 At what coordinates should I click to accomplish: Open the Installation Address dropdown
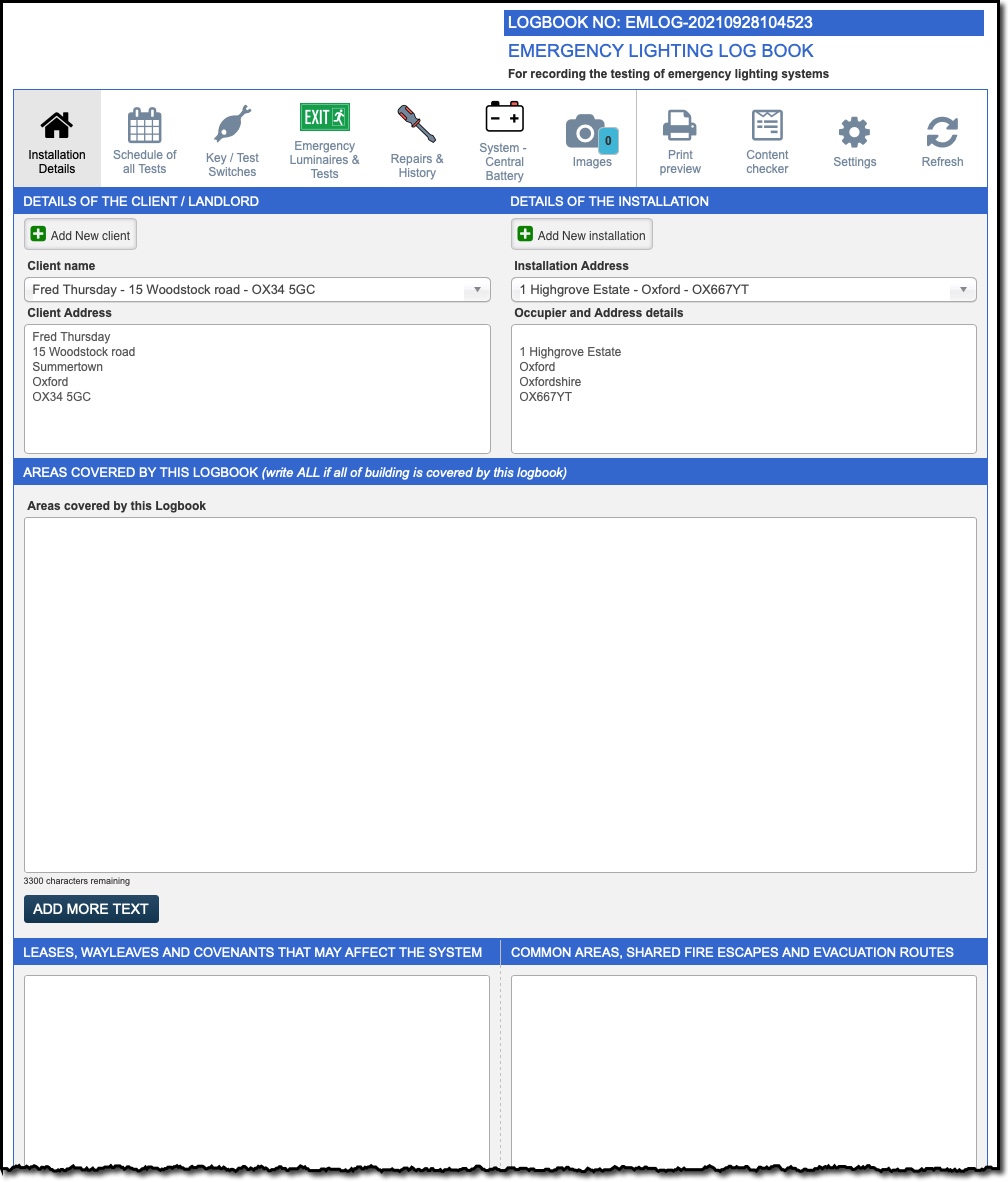tap(743, 289)
